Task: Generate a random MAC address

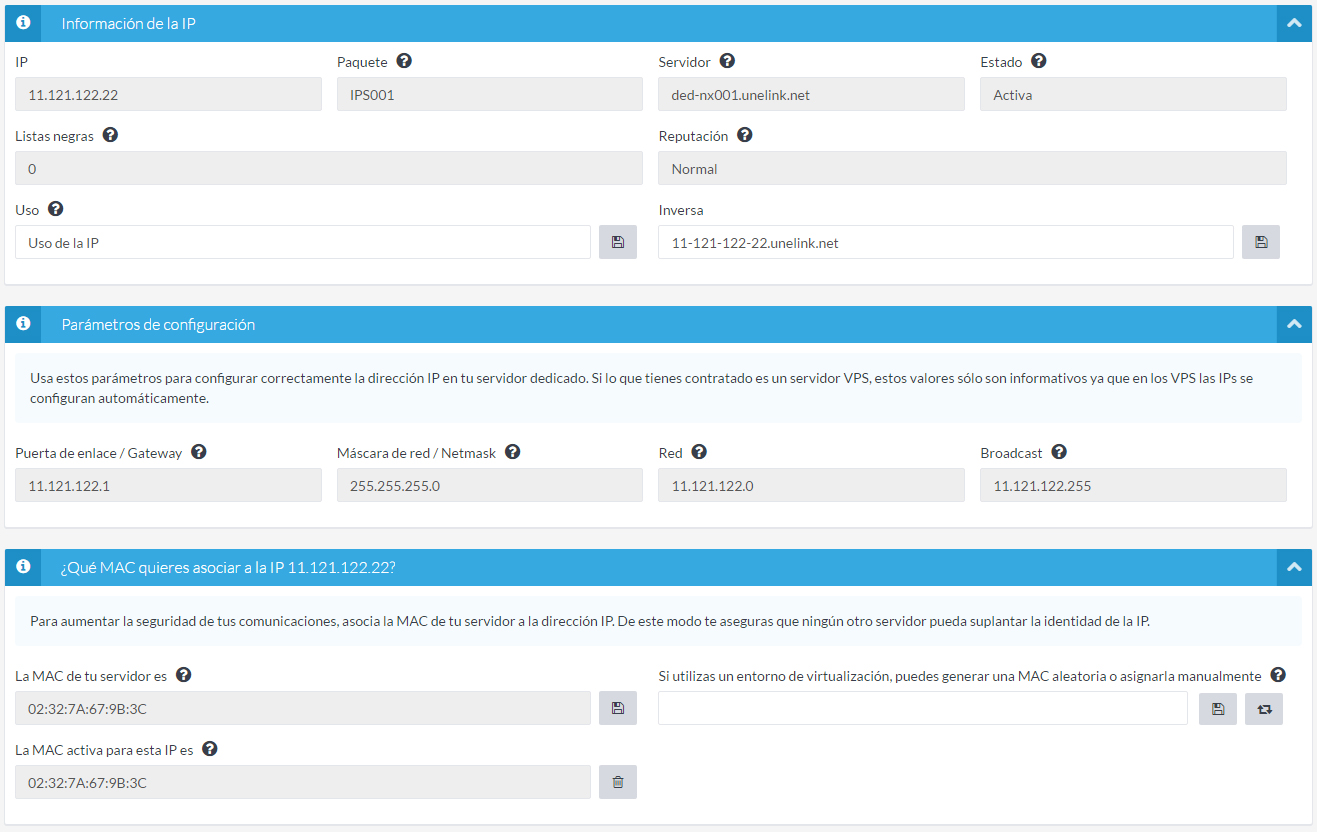Action: click(1263, 708)
